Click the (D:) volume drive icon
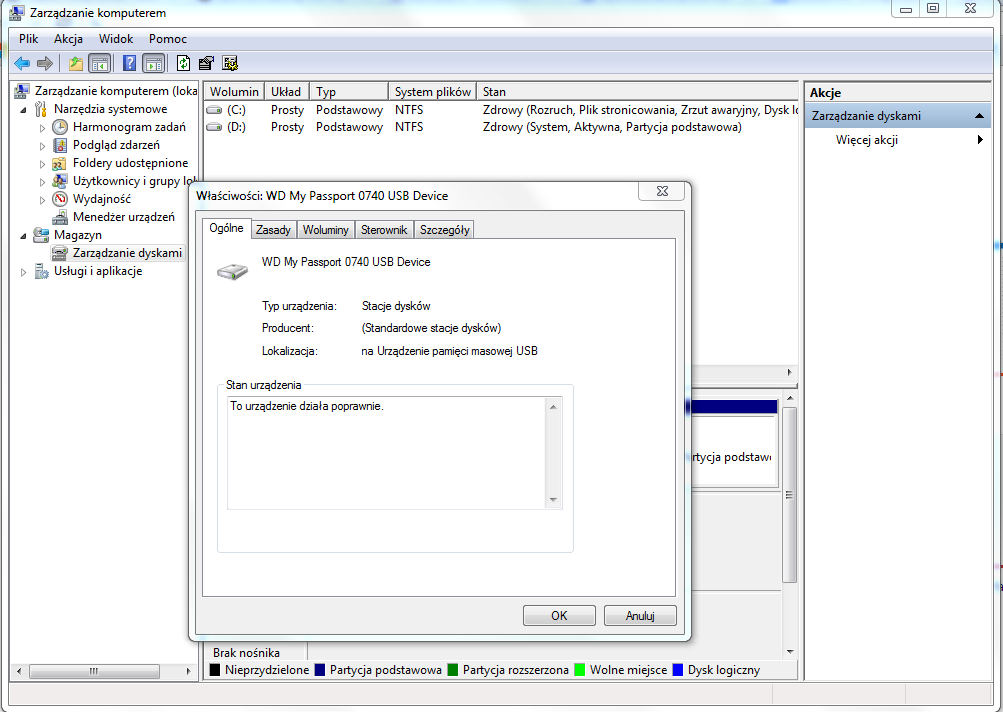 (x=214, y=127)
